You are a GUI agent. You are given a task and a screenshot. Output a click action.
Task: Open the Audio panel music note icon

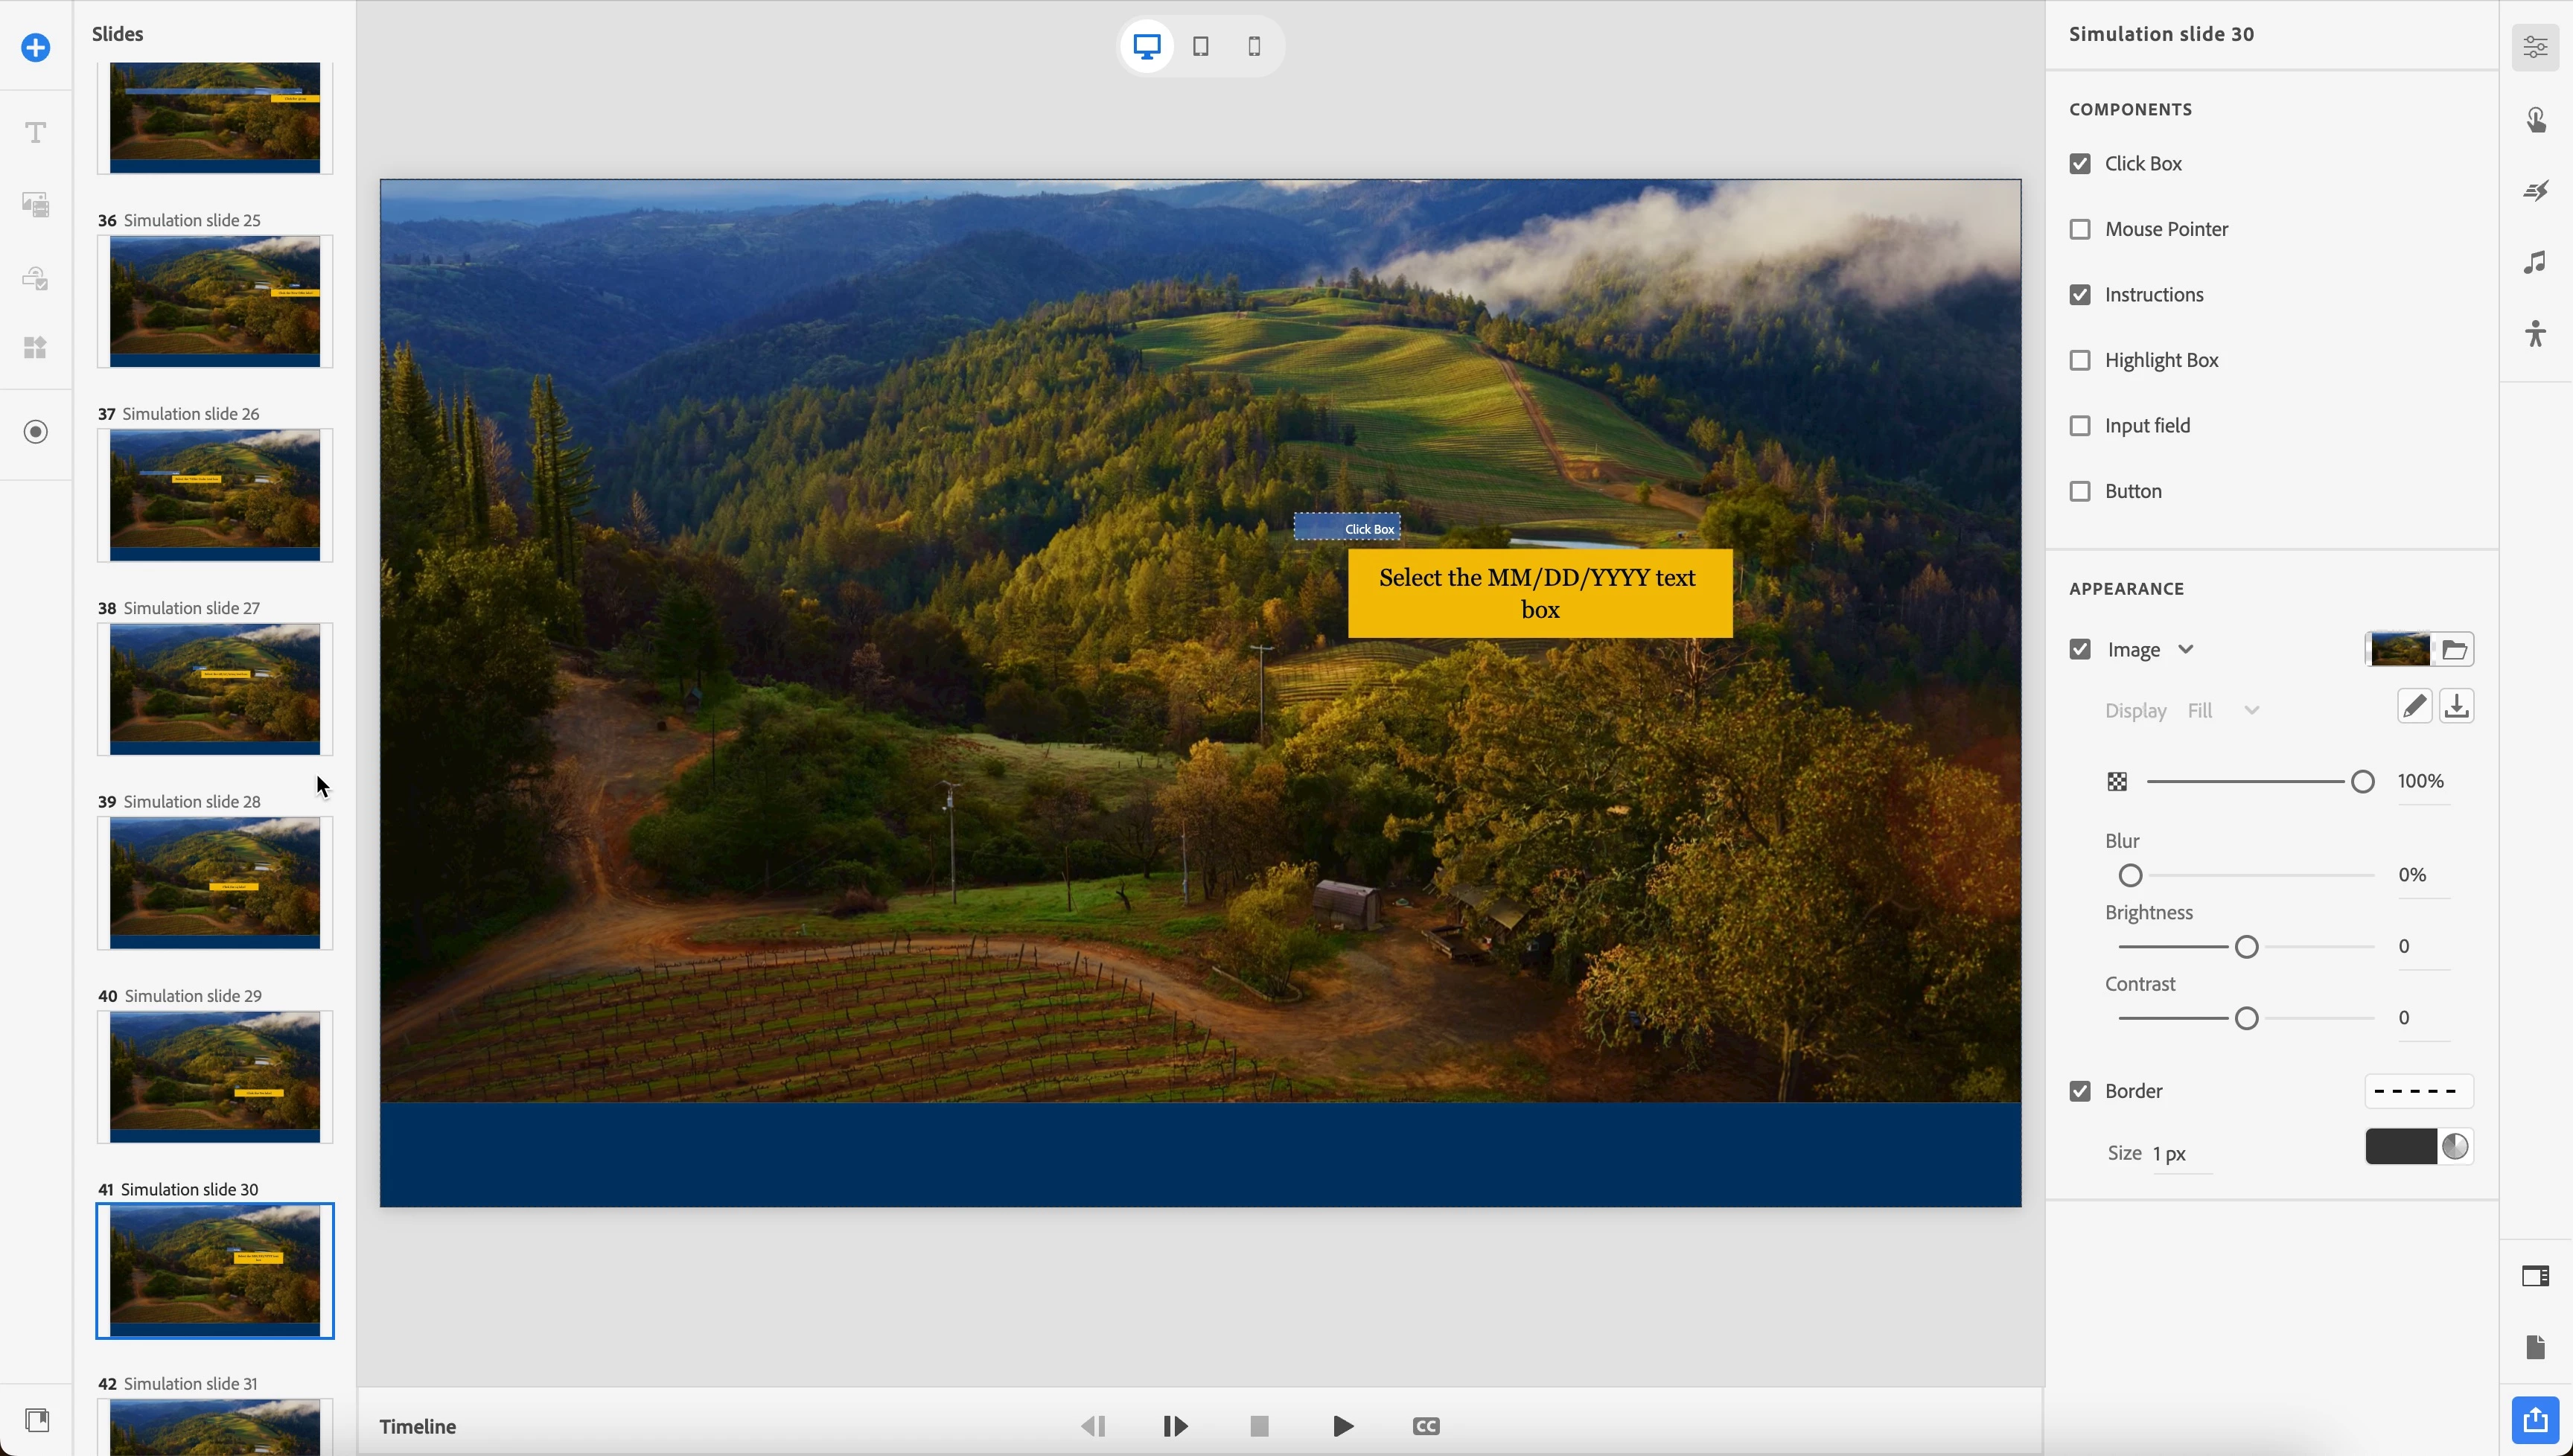tap(2535, 263)
